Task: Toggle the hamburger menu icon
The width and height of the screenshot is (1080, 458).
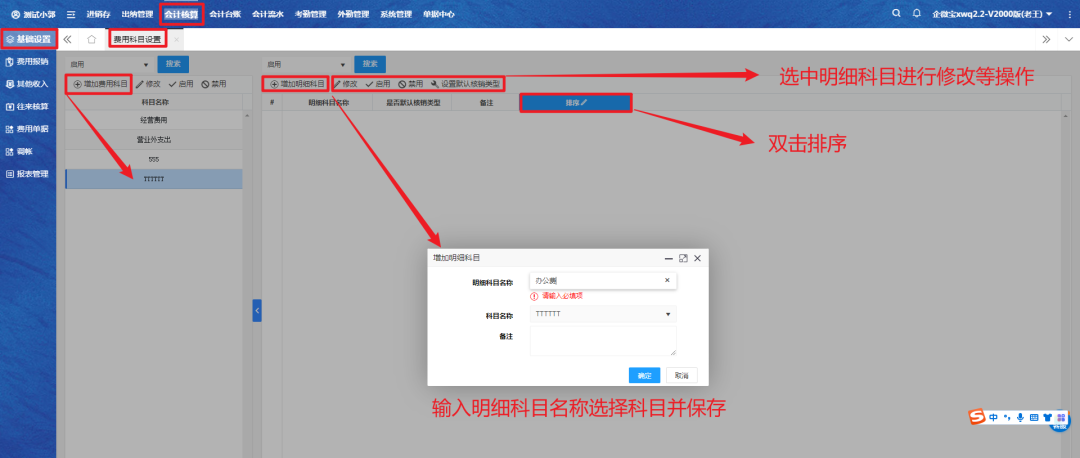Action: [x=70, y=14]
